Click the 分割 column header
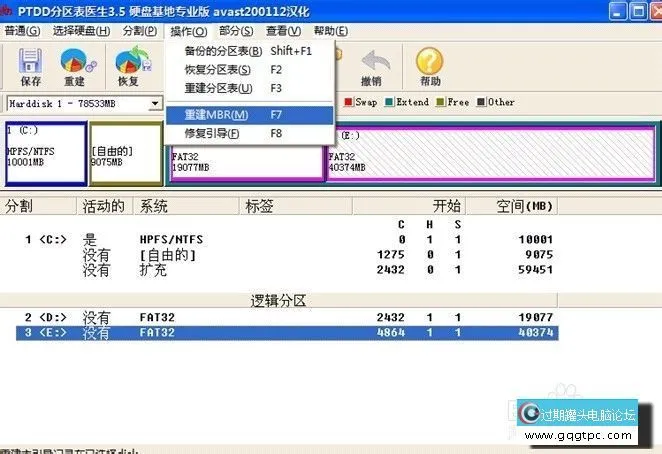Image resolution: width=662 pixels, height=454 pixels. click(38, 206)
